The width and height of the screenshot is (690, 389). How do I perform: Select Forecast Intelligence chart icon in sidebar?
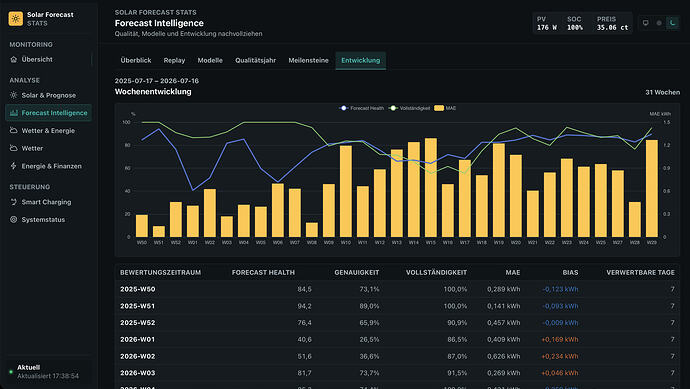pos(14,113)
